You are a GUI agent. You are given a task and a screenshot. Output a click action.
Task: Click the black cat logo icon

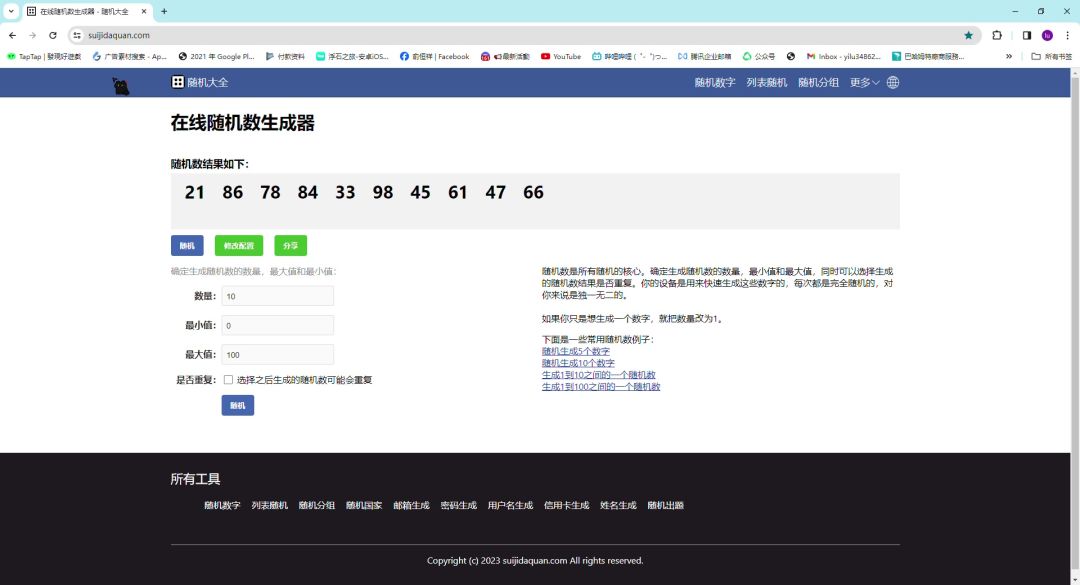[121, 86]
